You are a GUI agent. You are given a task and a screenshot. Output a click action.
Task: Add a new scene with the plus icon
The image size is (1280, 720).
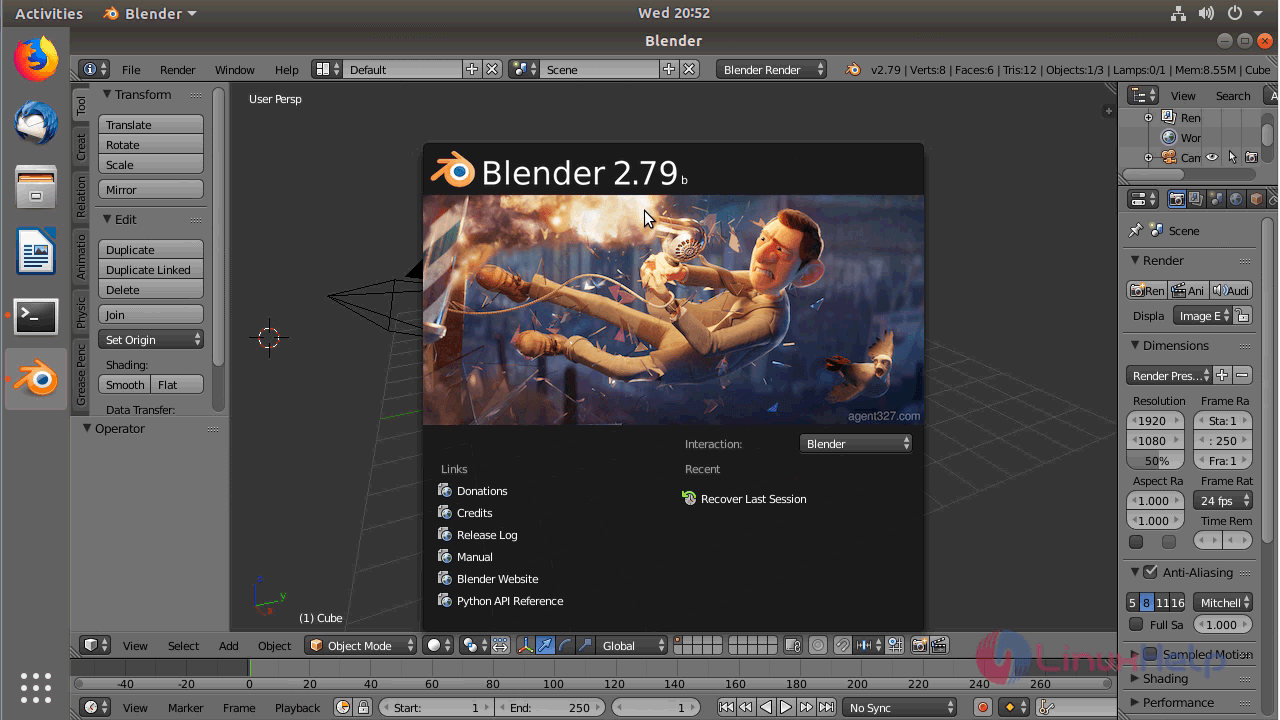669,69
